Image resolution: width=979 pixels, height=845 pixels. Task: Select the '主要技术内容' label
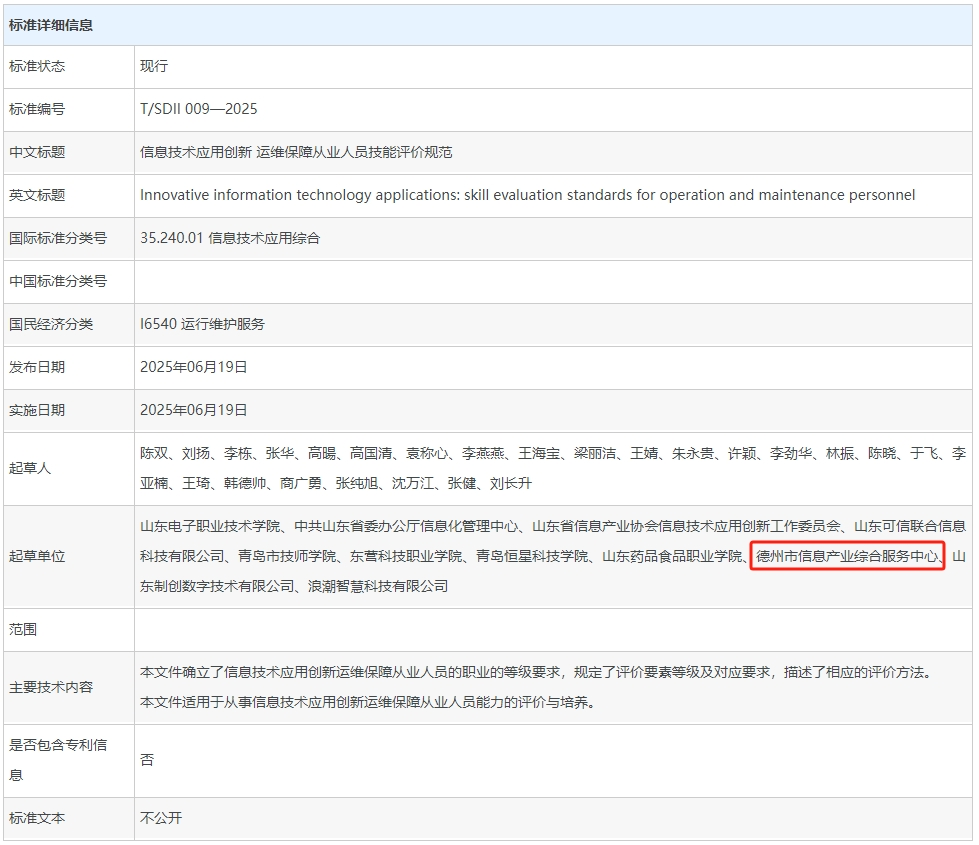click(x=51, y=688)
